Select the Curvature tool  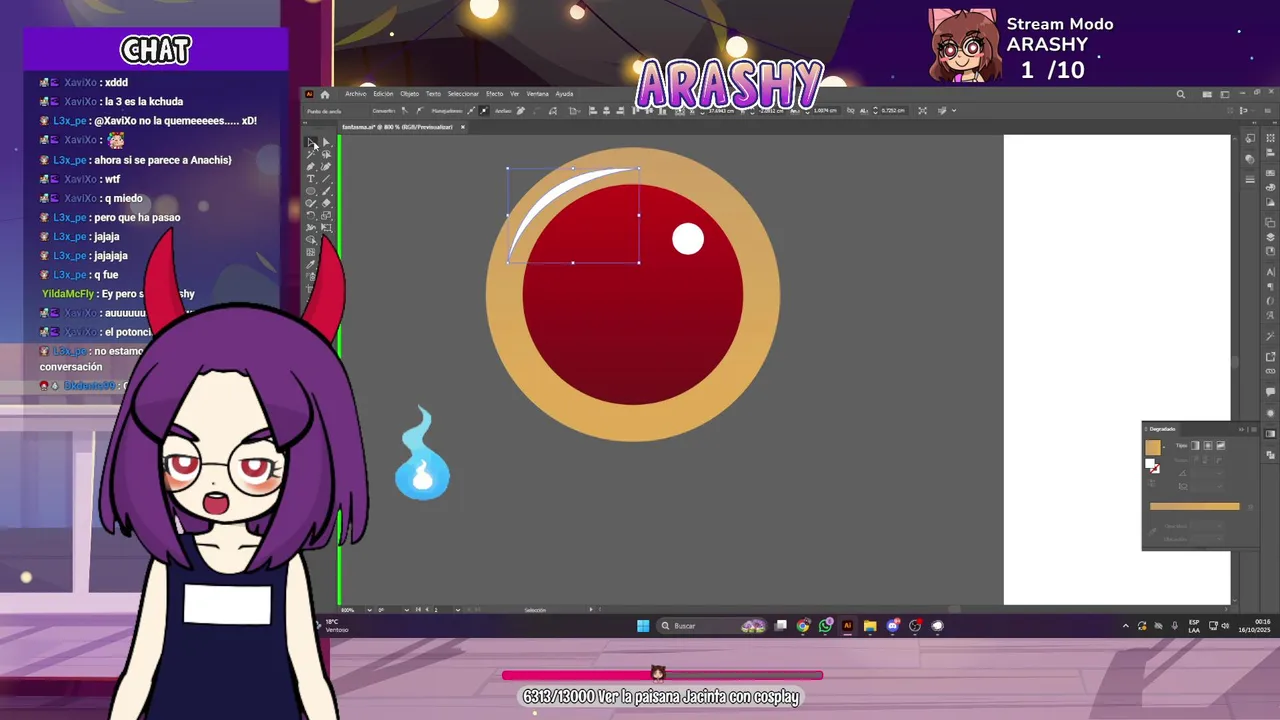(x=327, y=166)
